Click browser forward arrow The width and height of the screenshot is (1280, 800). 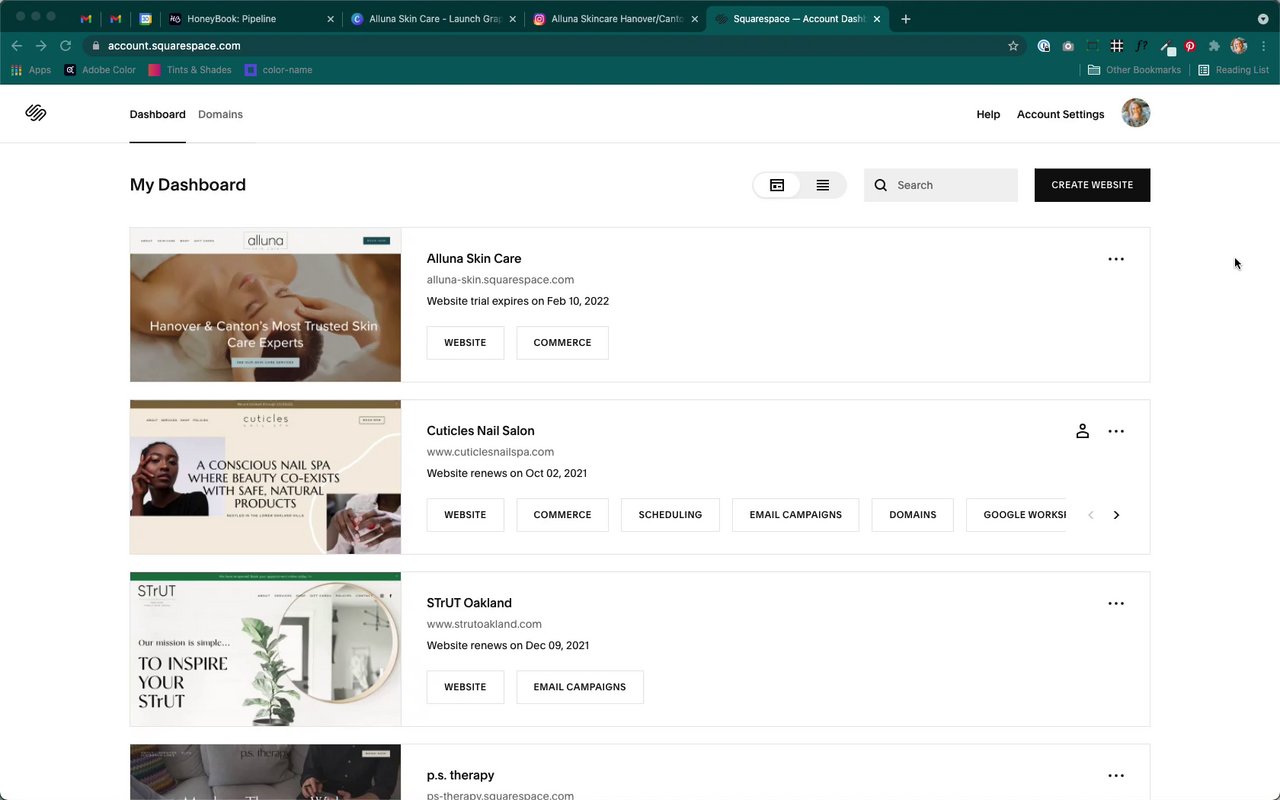coord(41,46)
